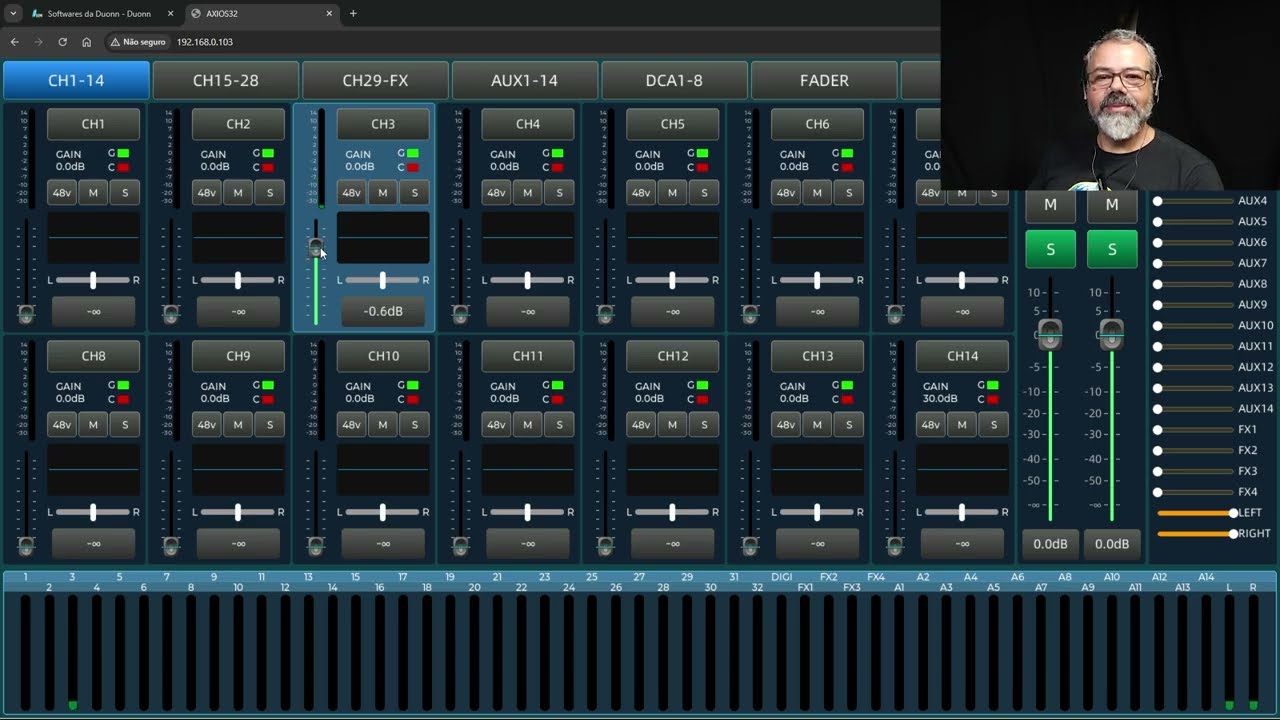Go back in browser history
The width and height of the screenshot is (1280, 720).
pos(14,42)
